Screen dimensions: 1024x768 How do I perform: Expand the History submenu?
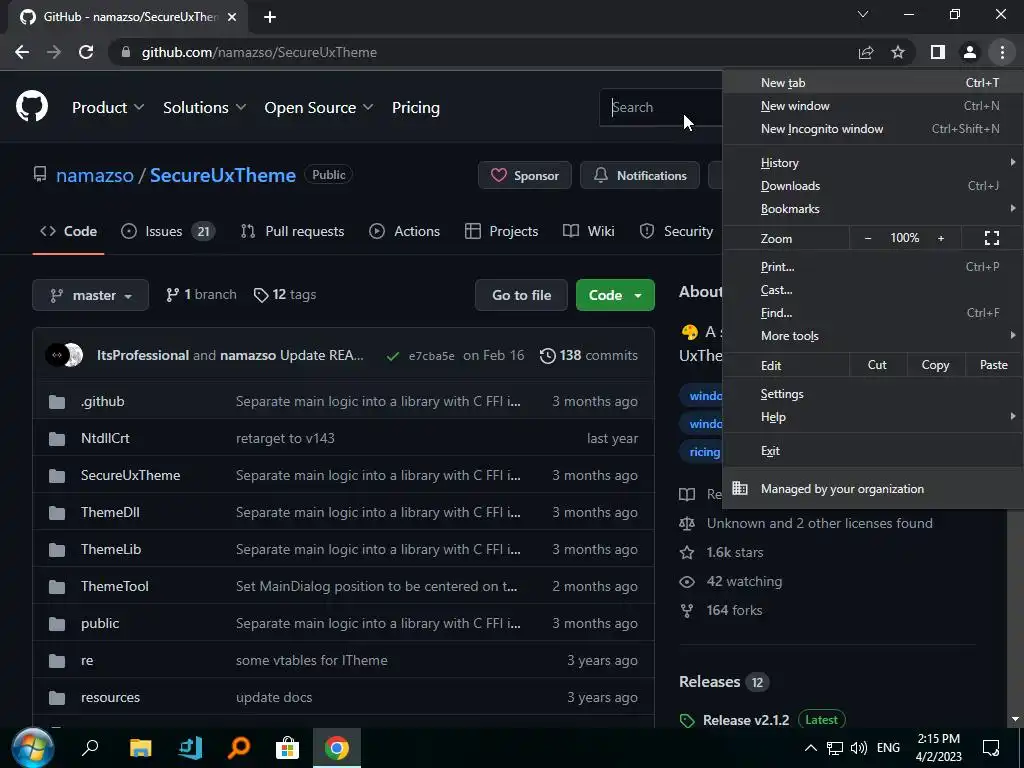873,163
